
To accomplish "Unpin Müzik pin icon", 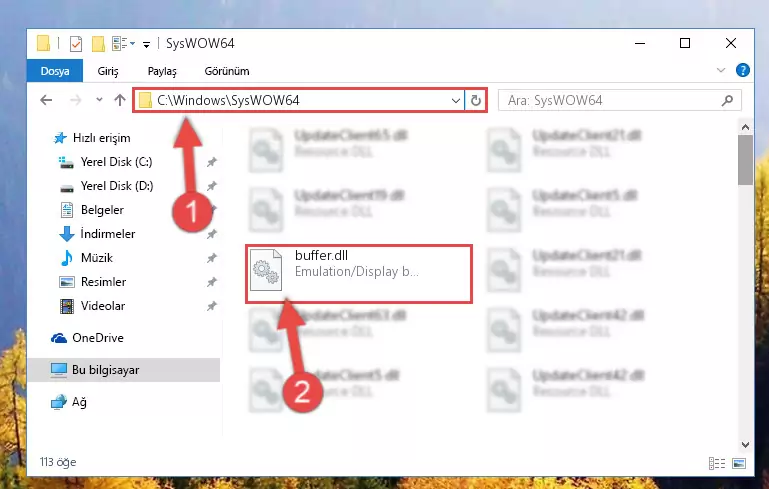I will point(211,258).
